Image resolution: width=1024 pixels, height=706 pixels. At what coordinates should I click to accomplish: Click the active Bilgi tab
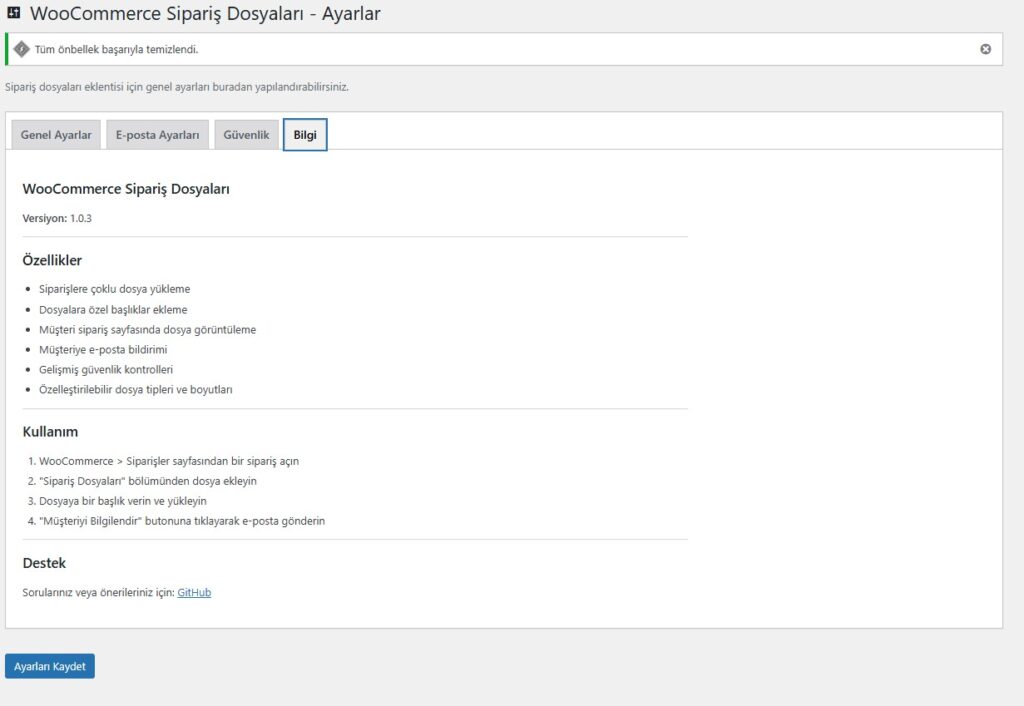tap(304, 133)
